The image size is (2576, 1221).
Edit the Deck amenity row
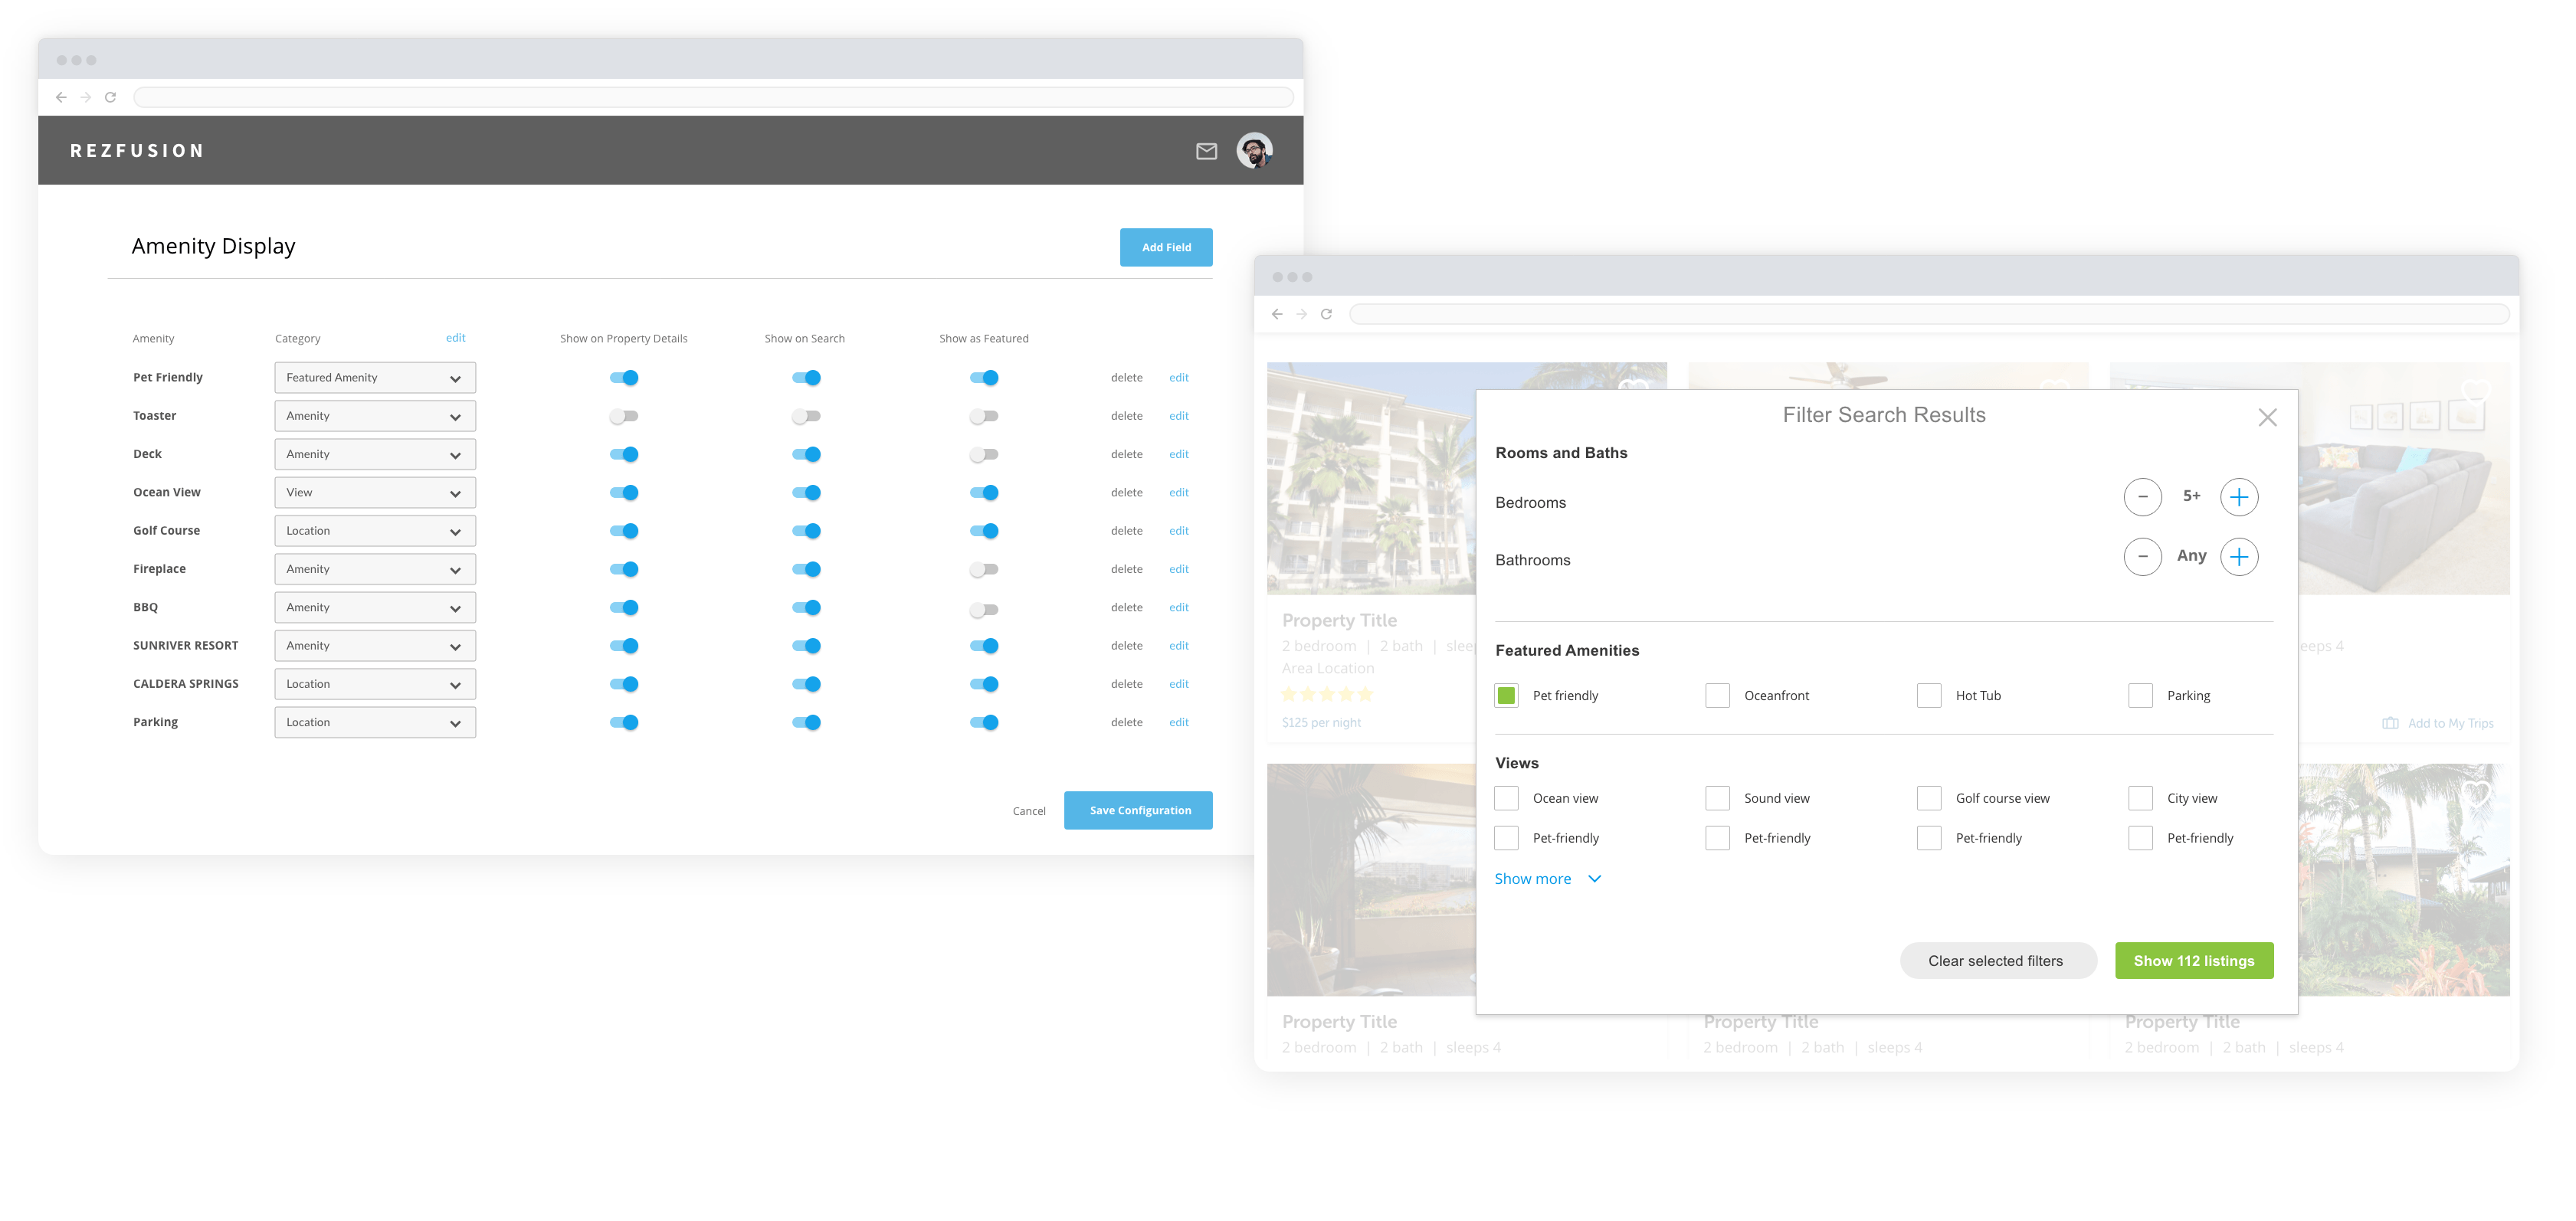pos(1179,455)
